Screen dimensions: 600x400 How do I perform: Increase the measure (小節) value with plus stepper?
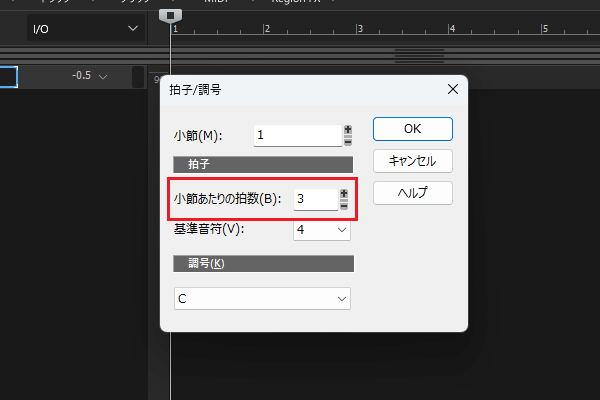[348, 129]
